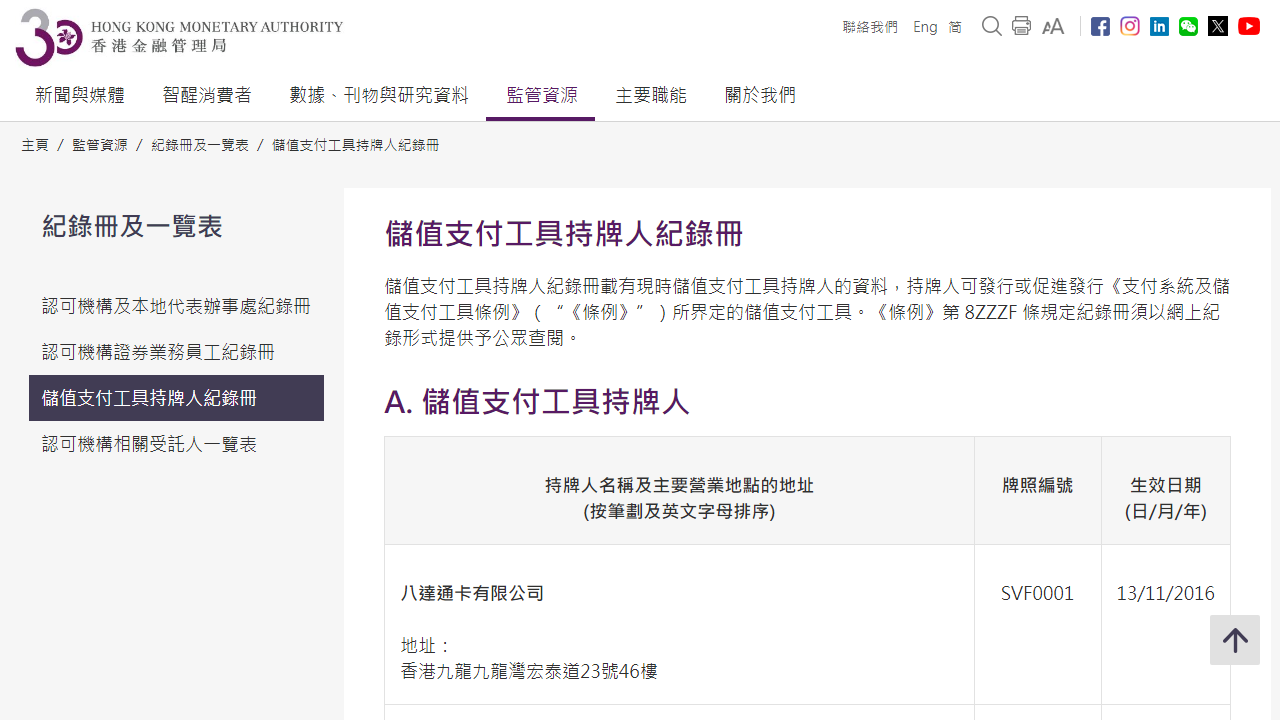
Task: Open the HKMA Facebook icon
Action: (1100, 26)
